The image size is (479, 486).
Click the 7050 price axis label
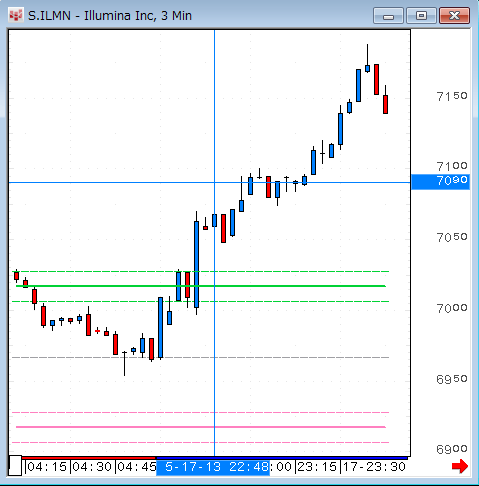pyautogui.click(x=452, y=237)
